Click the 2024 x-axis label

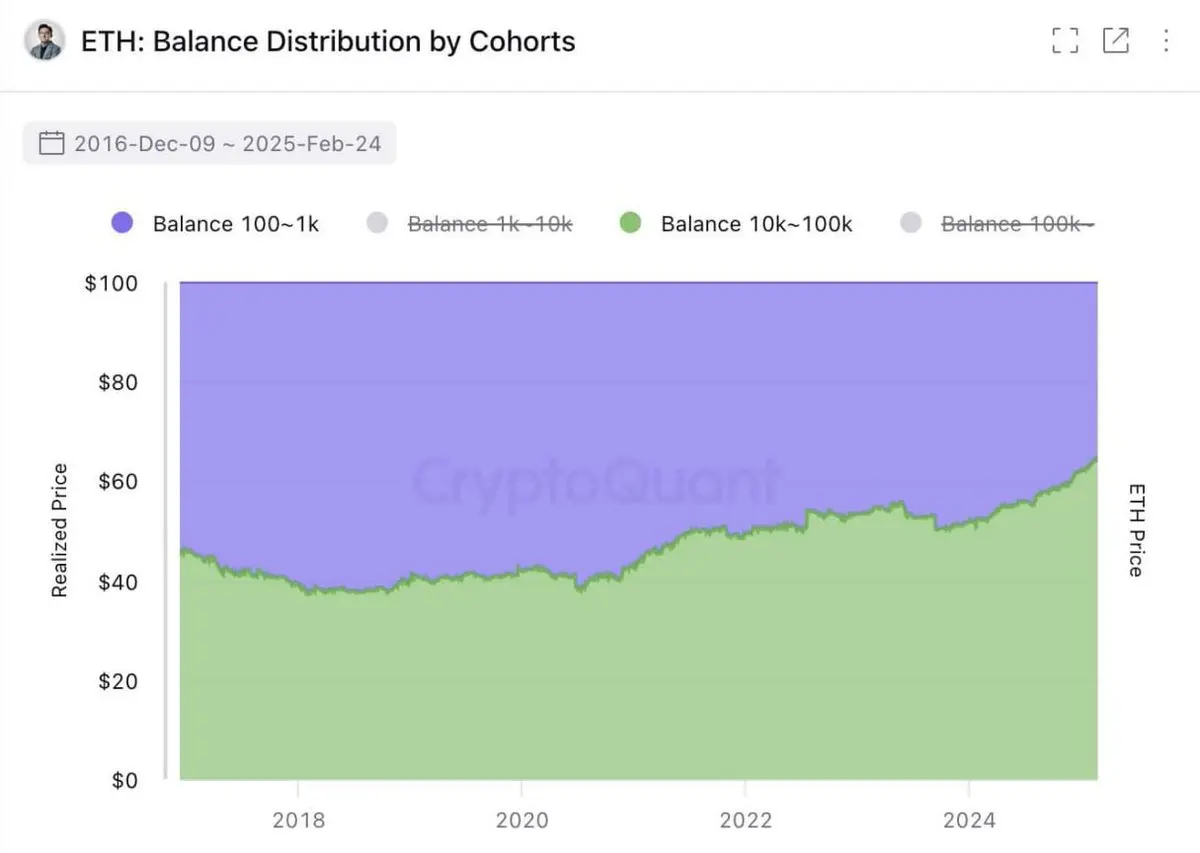pyautogui.click(x=969, y=820)
